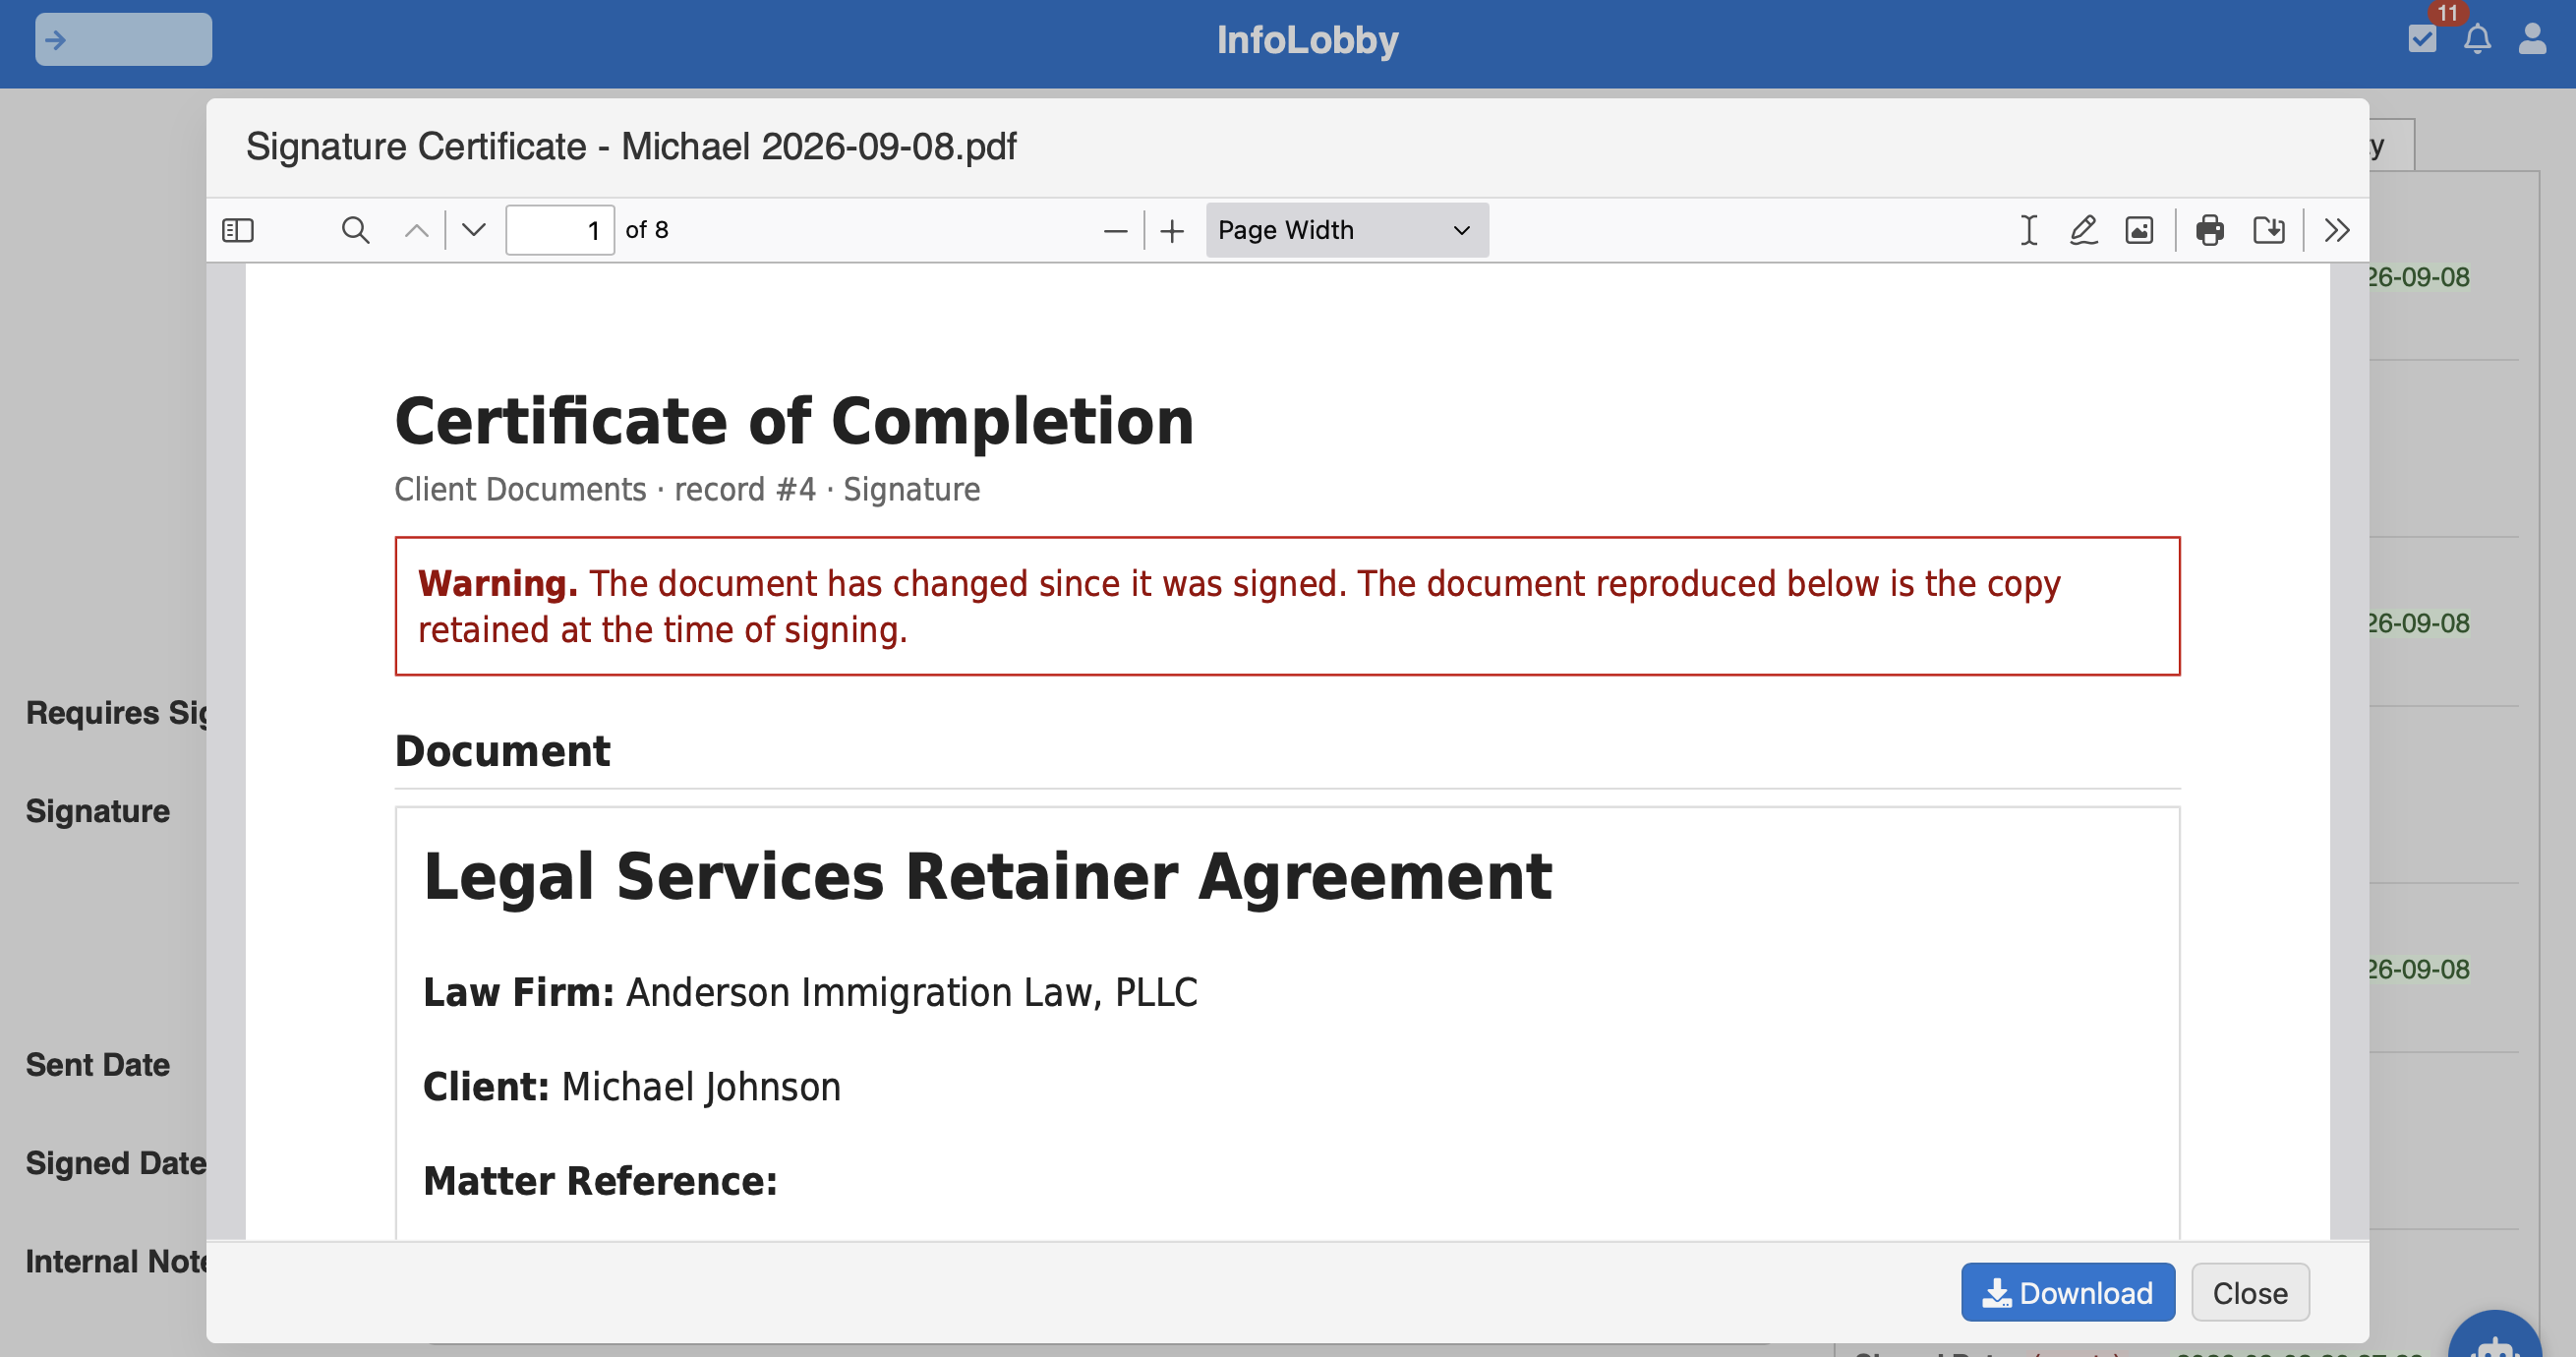This screenshot has width=2576, height=1357.
Task: Open the notifications bell
Action: (x=2477, y=39)
